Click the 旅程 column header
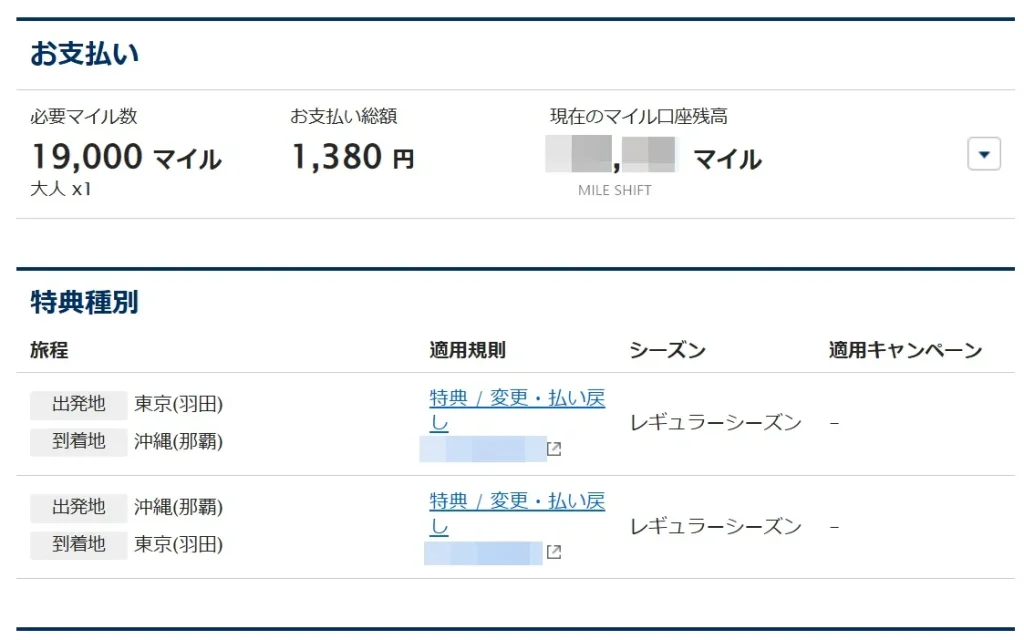Image resolution: width=1024 pixels, height=640 pixels. click(49, 350)
